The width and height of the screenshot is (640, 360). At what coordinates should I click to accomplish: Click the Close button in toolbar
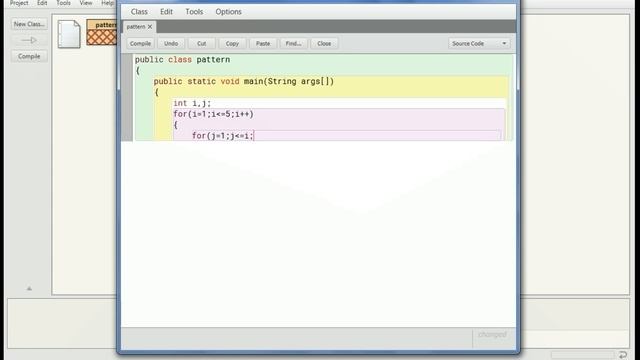pyautogui.click(x=324, y=43)
